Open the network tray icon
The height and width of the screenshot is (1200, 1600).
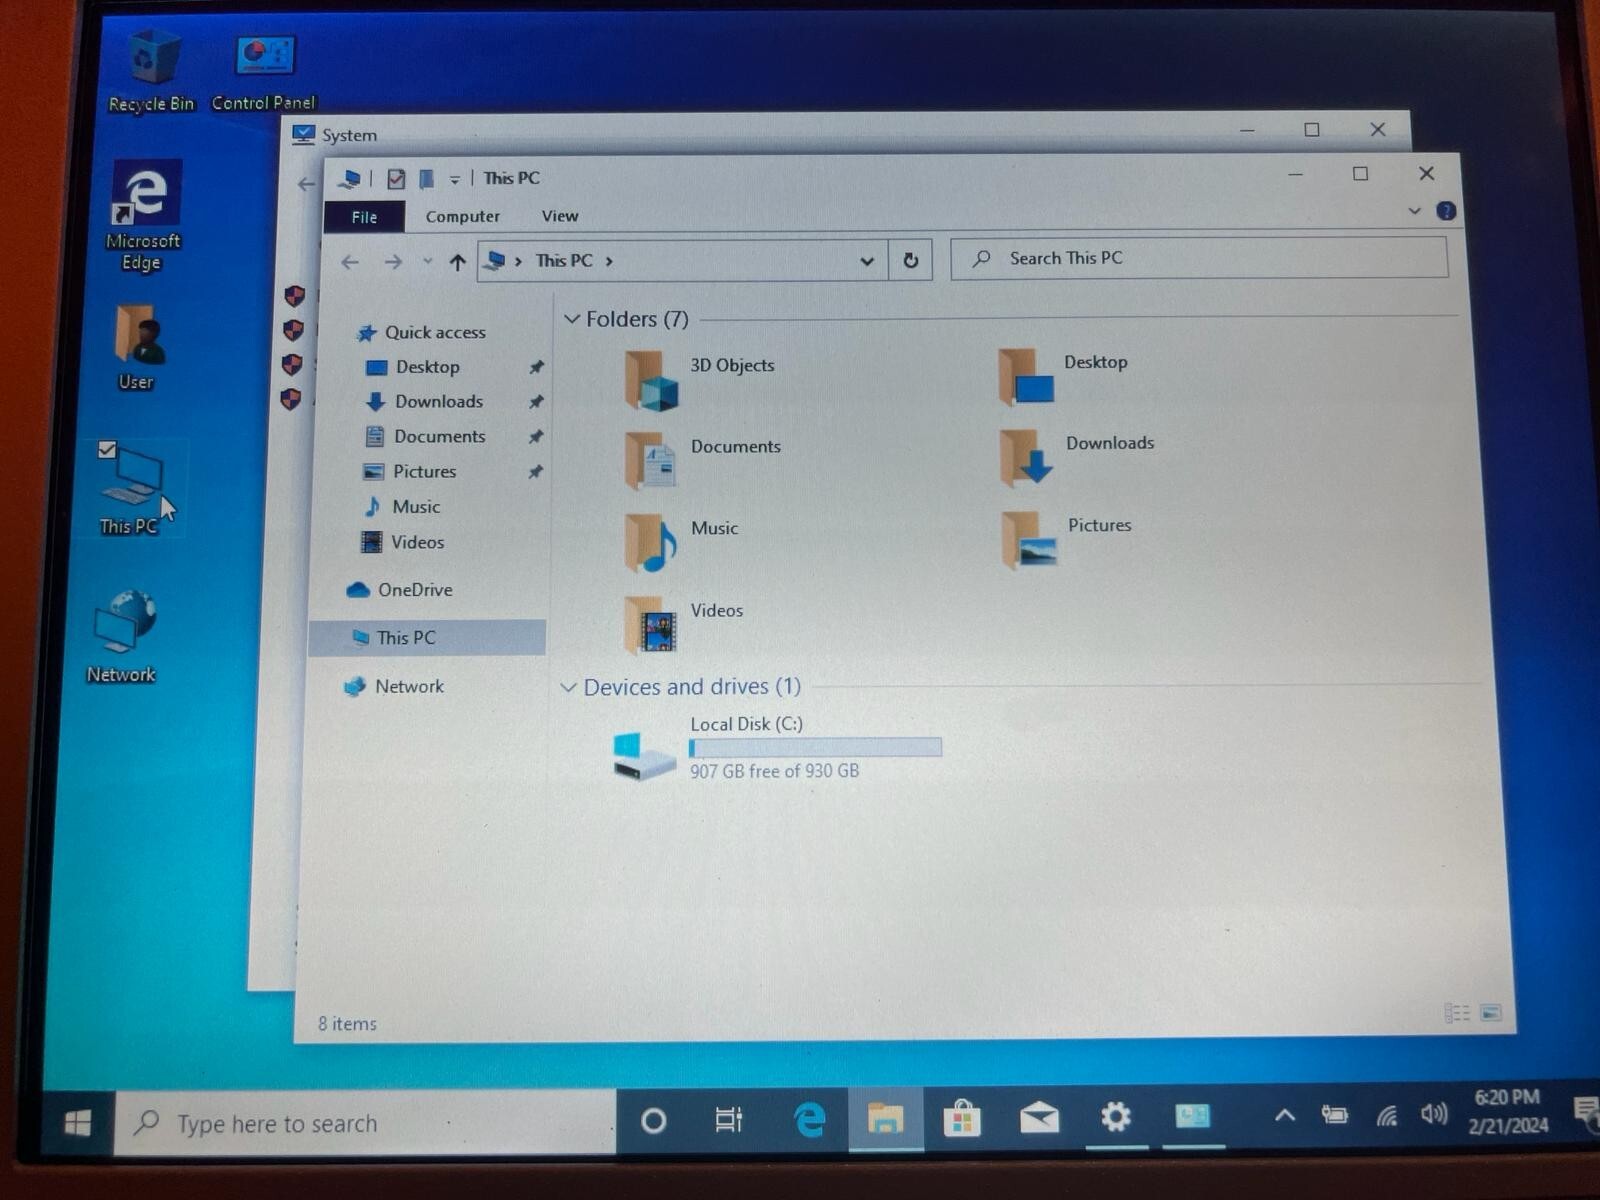[1386, 1115]
